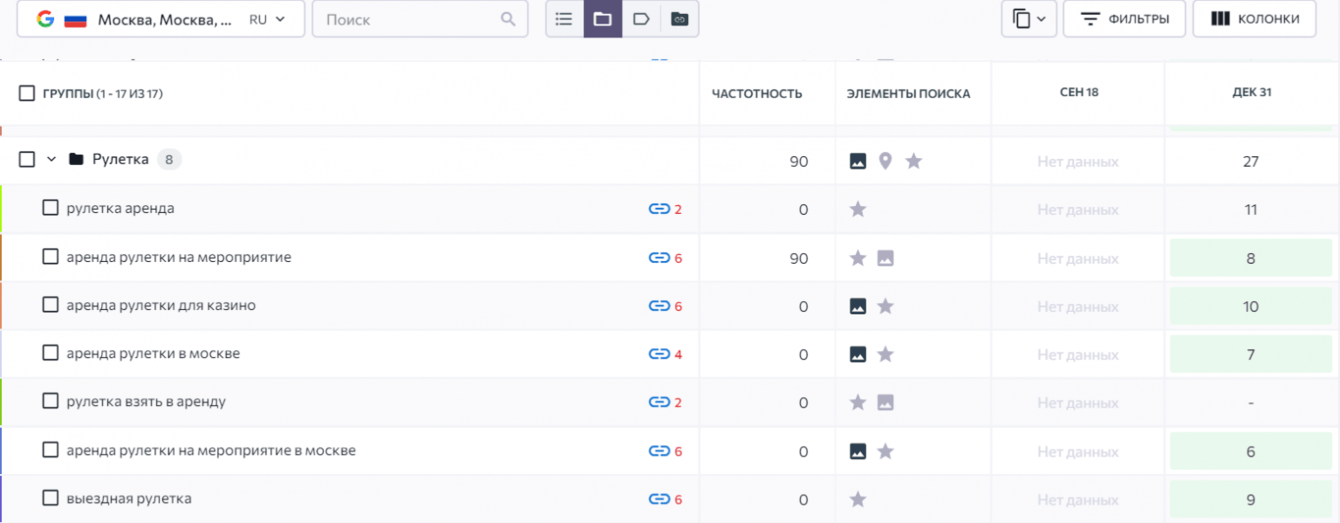Switch to list view icon
The height and width of the screenshot is (523, 1340).
click(x=564, y=19)
